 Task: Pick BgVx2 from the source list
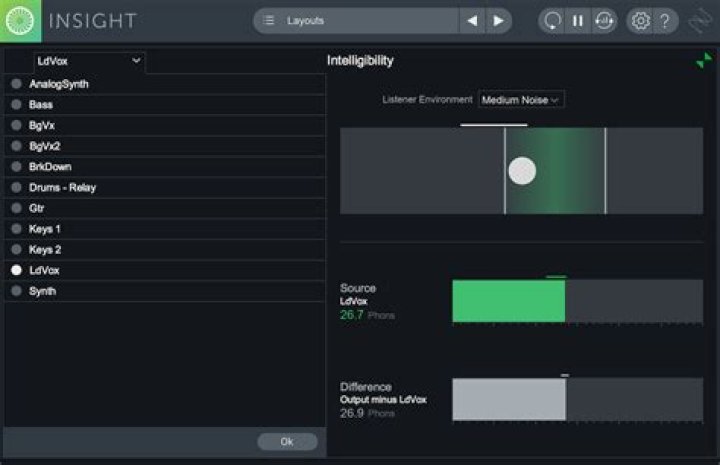[x=16, y=146]
